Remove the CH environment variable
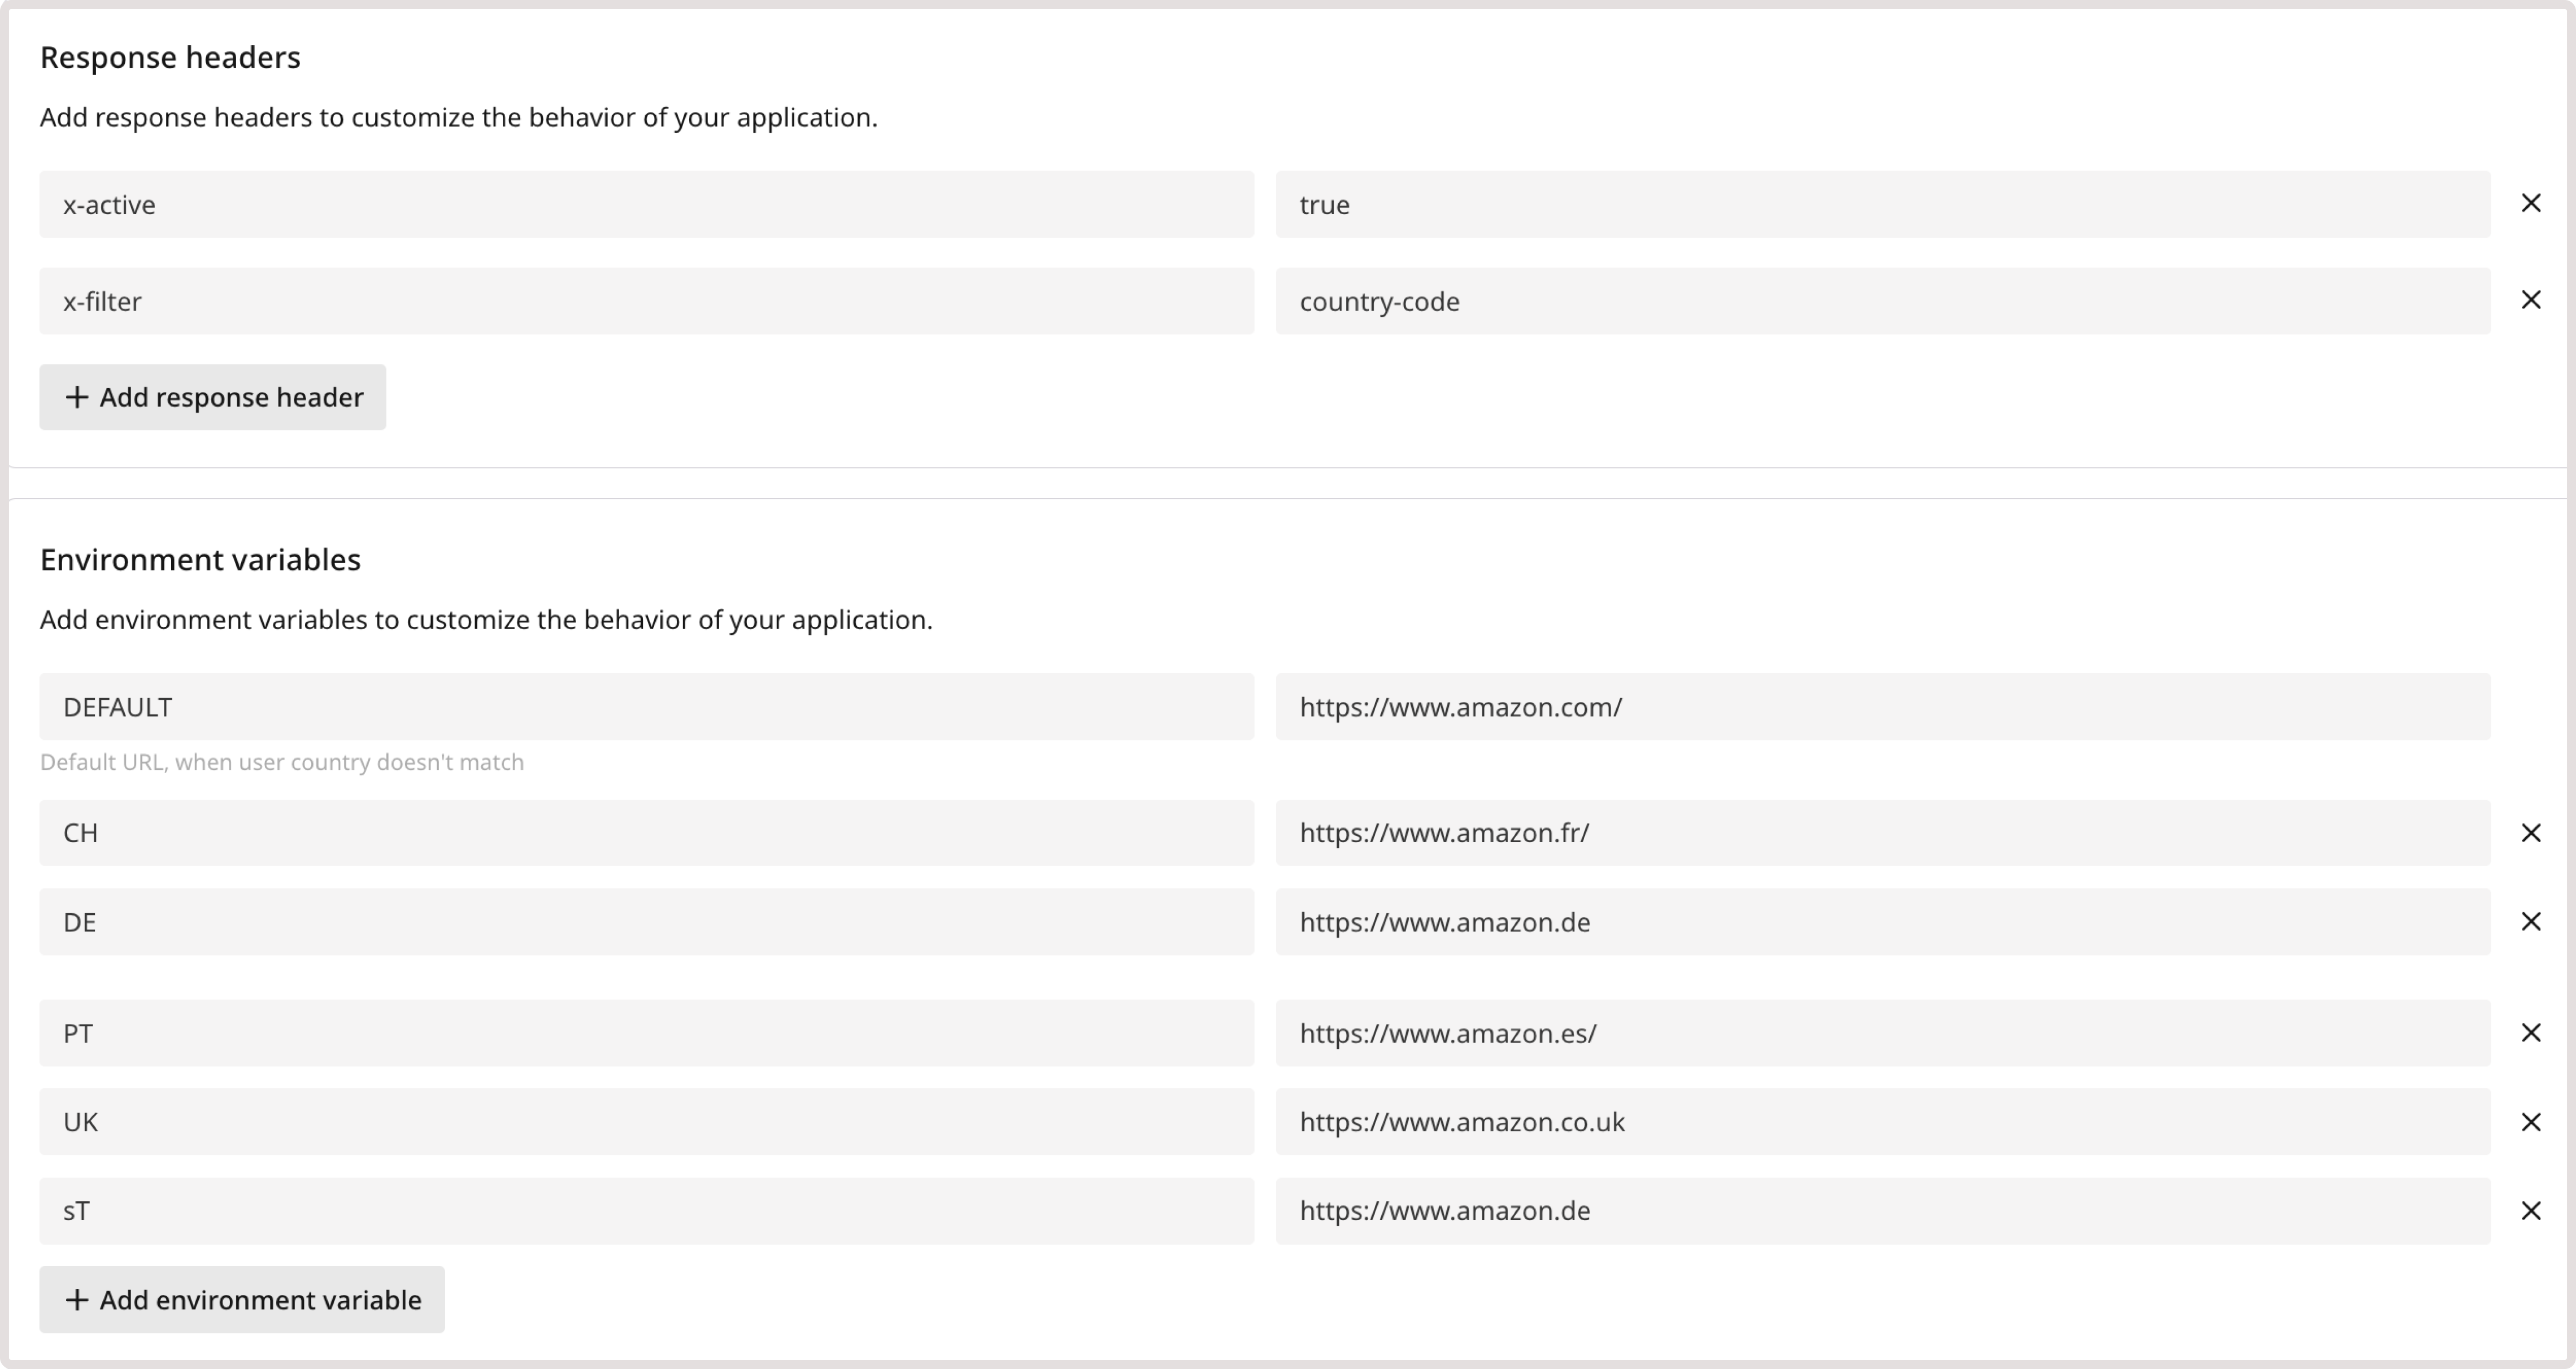2576x1369 pixels. (2530, 833)
